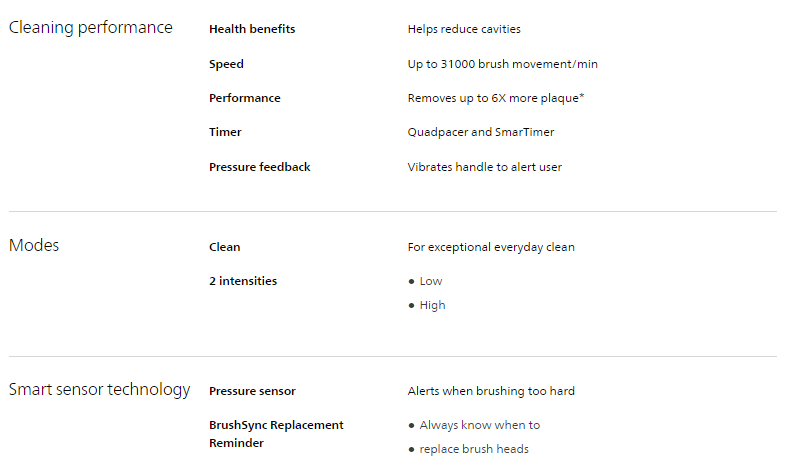This screenshot has width=790, height=468.
Task: Click the Cleaning performance section heading
Action: click(90, 28)
